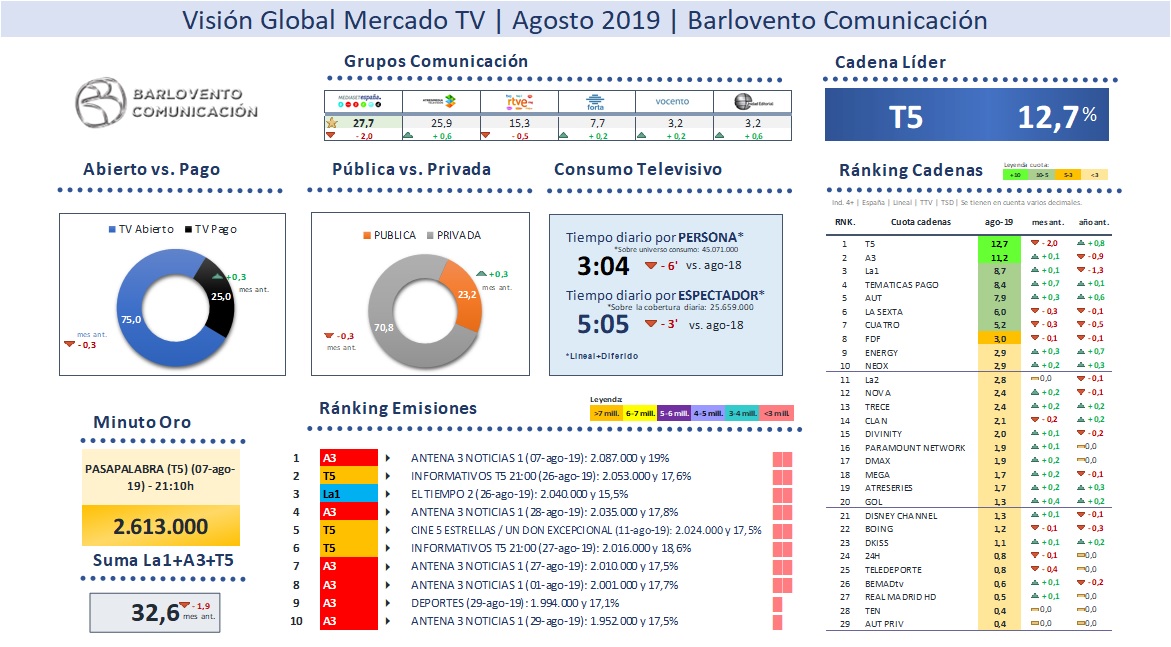Viewport: 1171px width, 647px height.
Task: Select the vocento logo in Grupos Comunicación
Action: tap(673, 102)
